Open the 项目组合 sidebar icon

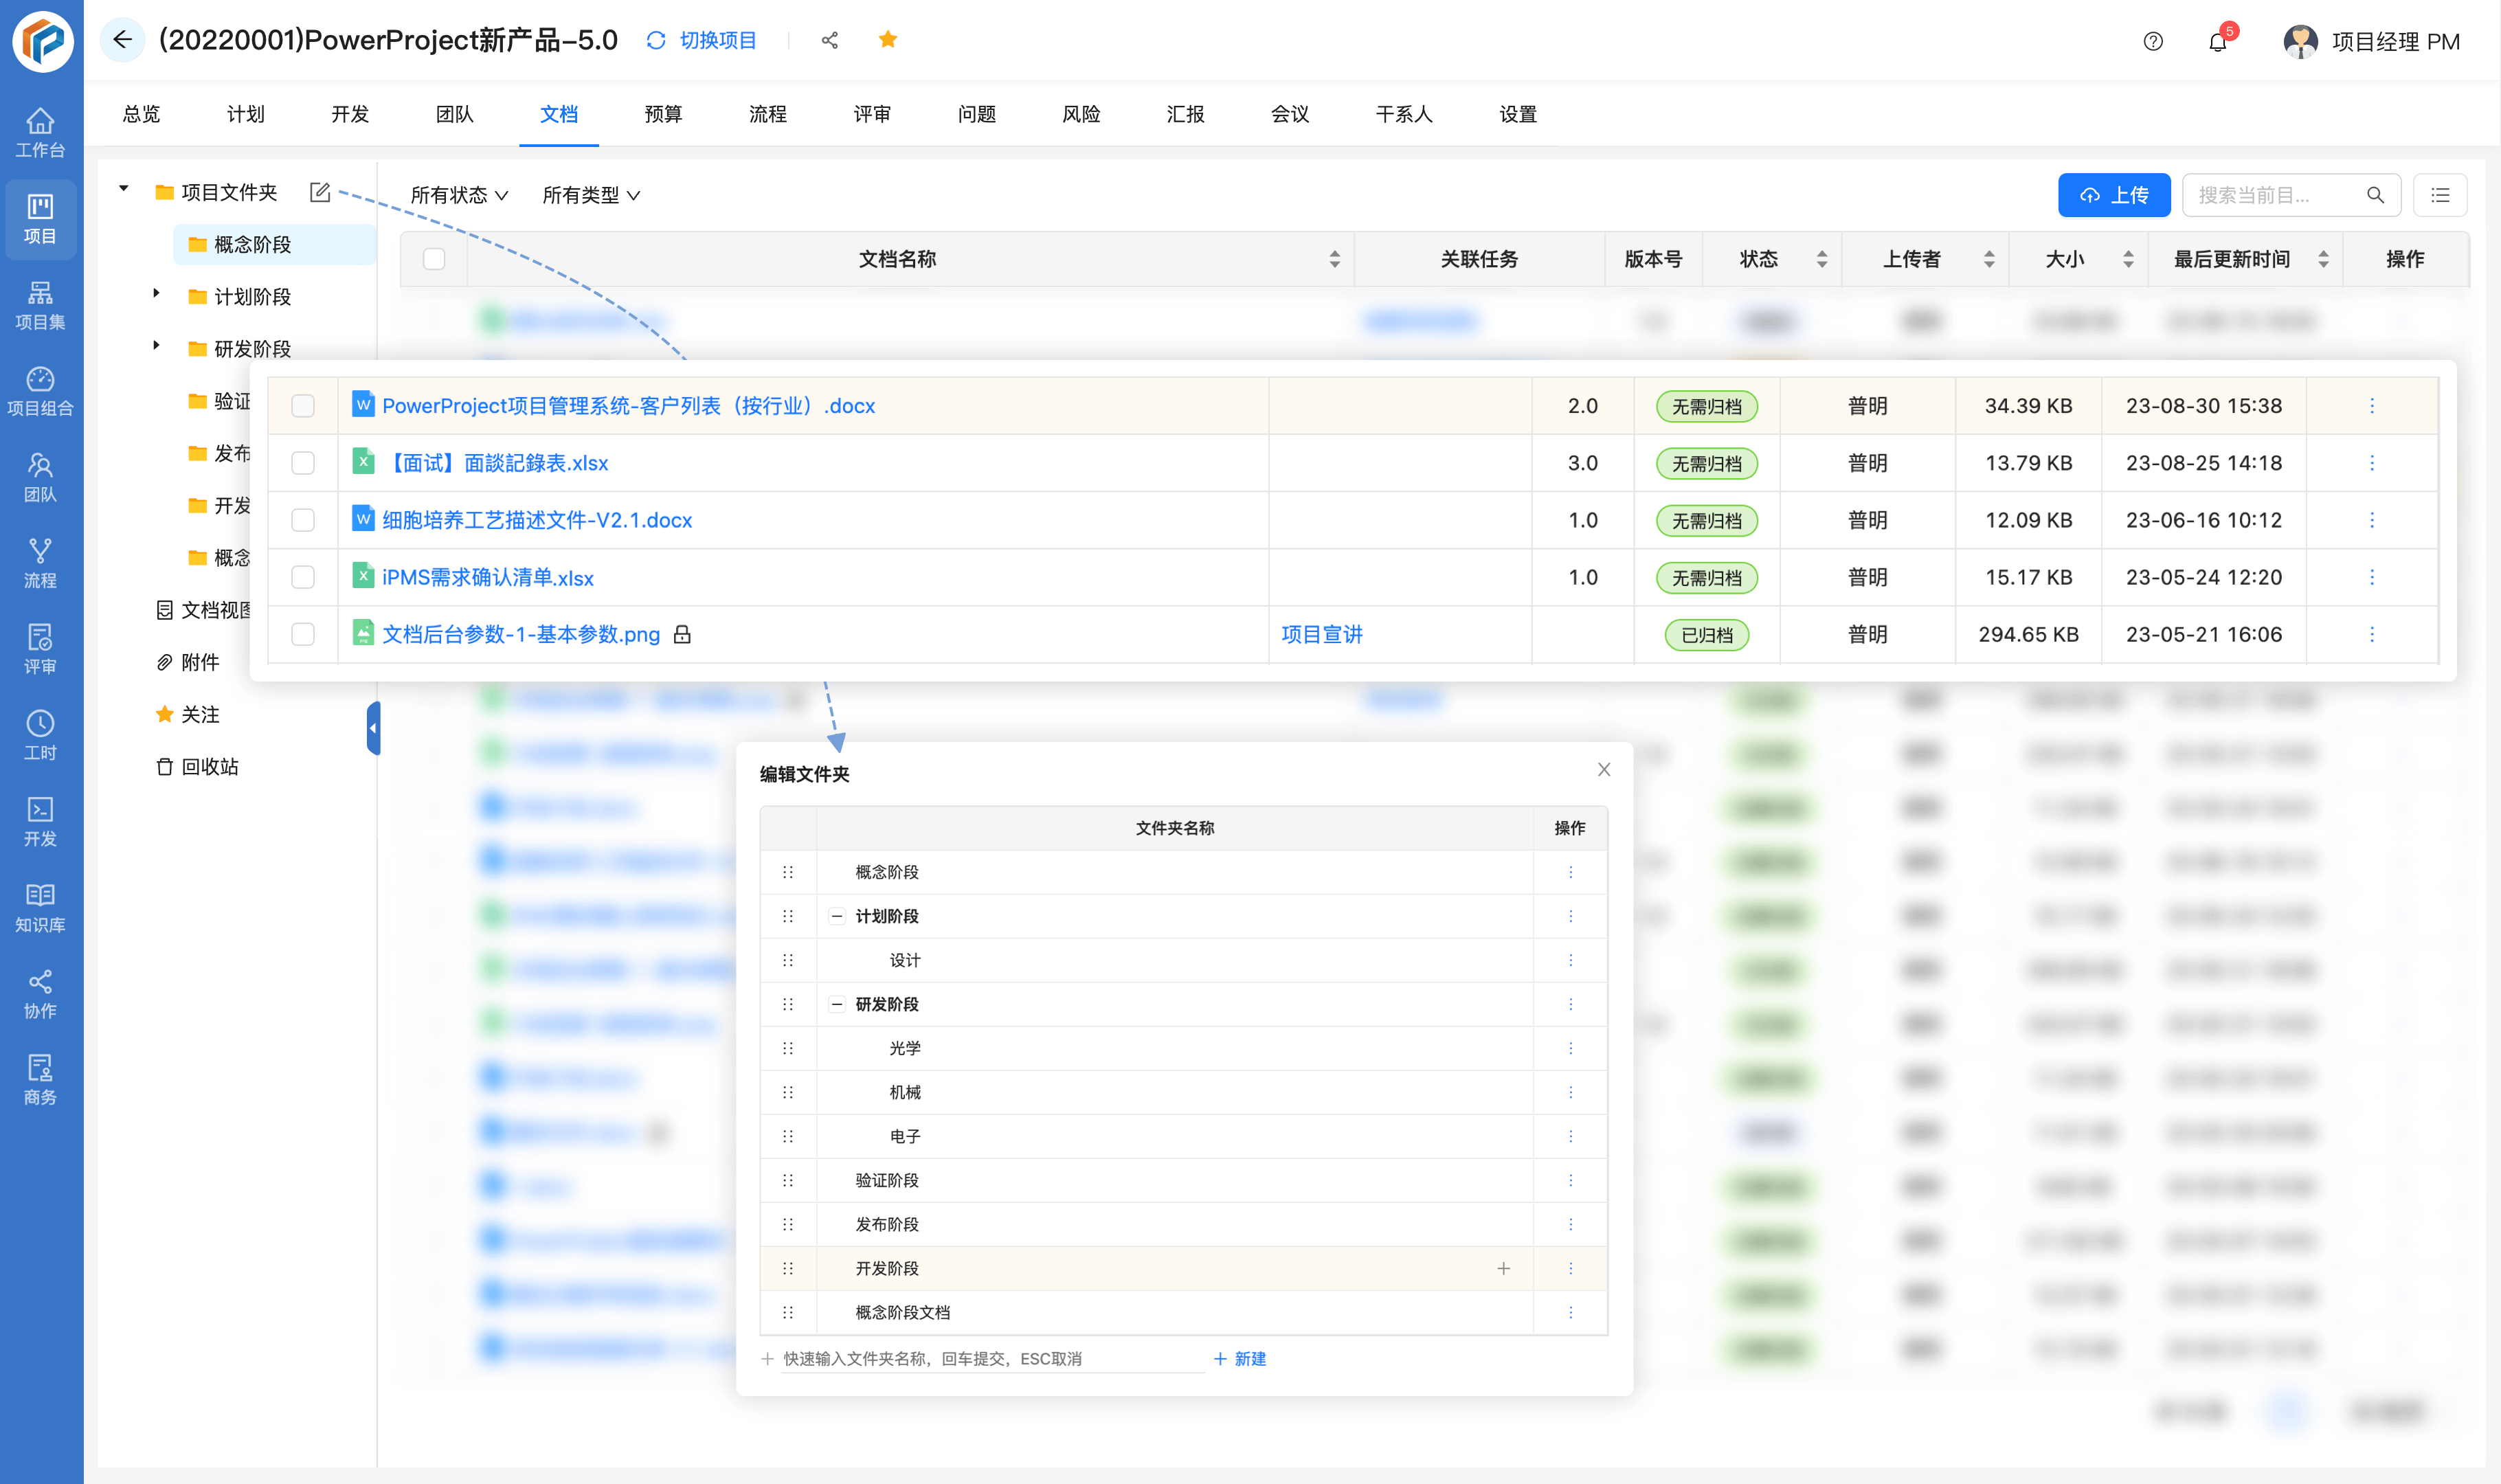point(40,391)
